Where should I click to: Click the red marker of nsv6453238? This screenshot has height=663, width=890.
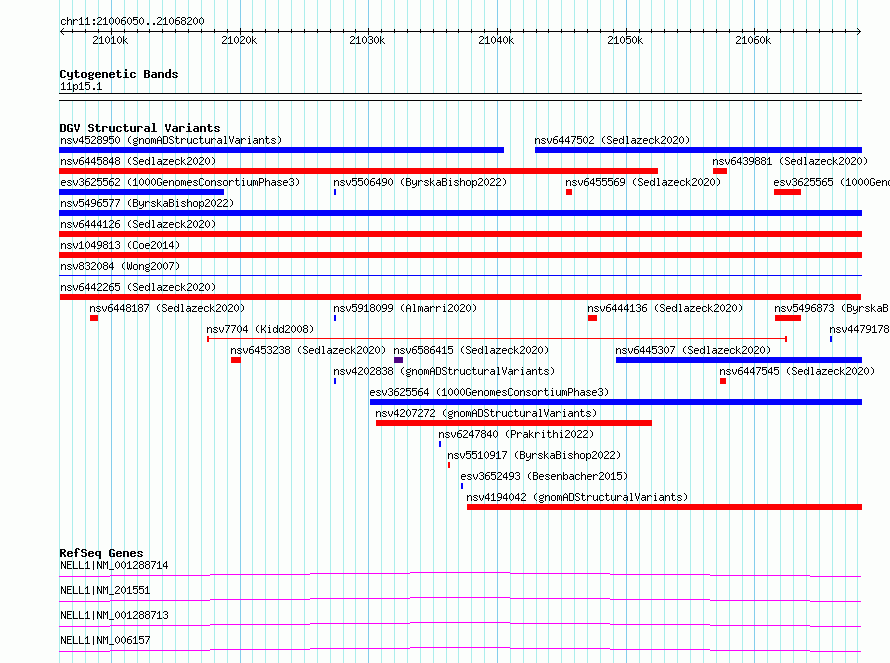click(236, 360)
